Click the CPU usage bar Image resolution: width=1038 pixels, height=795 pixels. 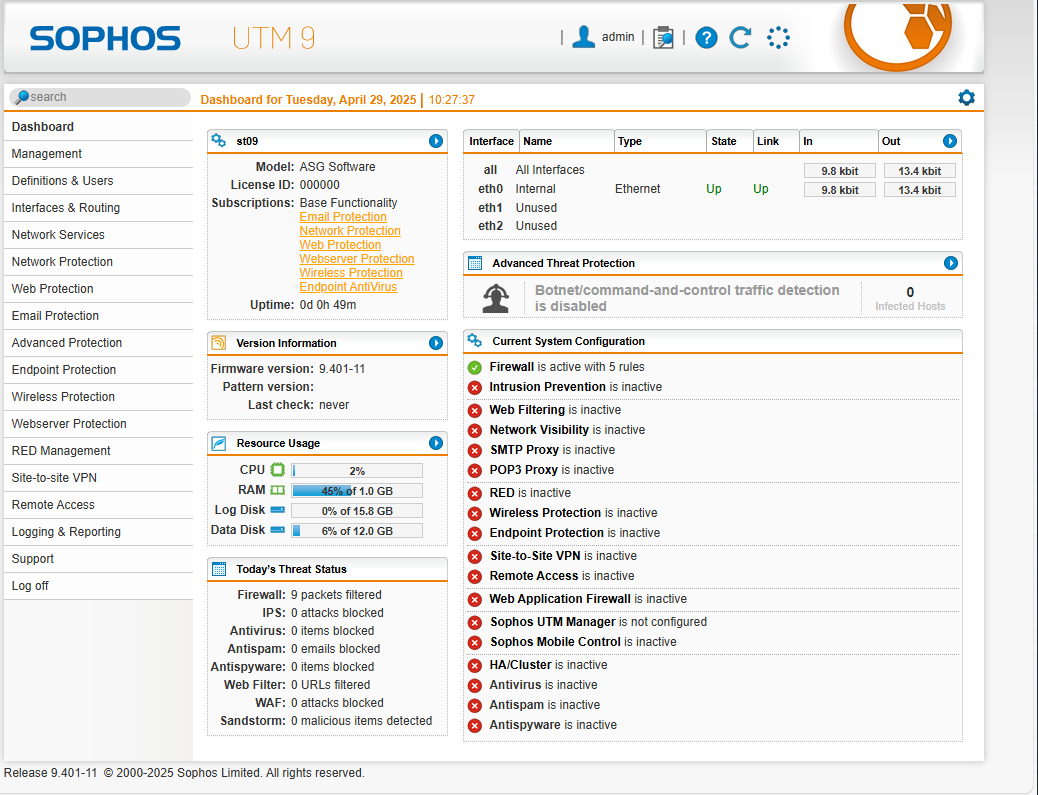coord(357,471)
